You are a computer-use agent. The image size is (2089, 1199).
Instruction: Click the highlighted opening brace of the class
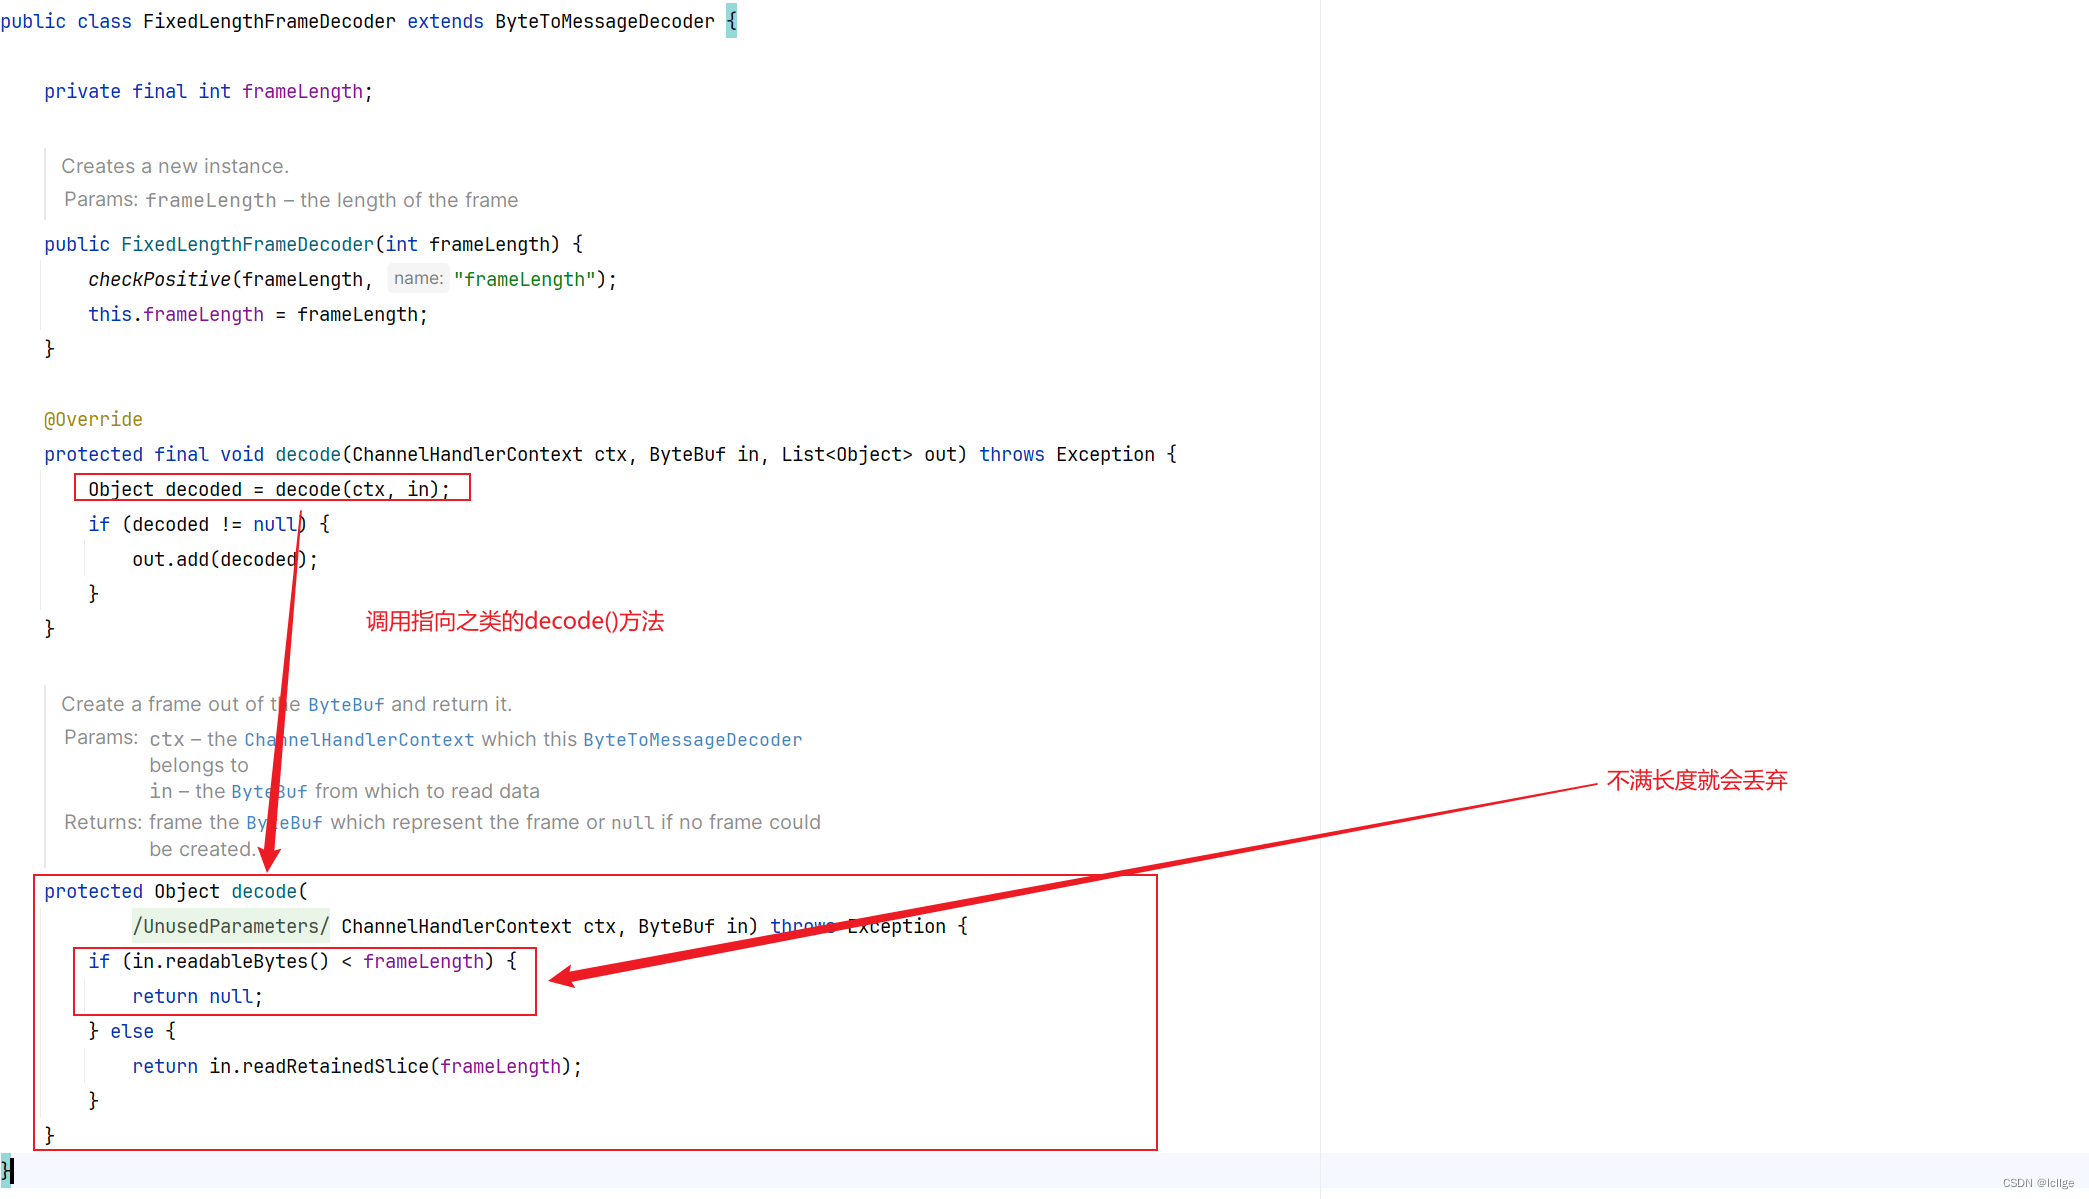(731, 21)
